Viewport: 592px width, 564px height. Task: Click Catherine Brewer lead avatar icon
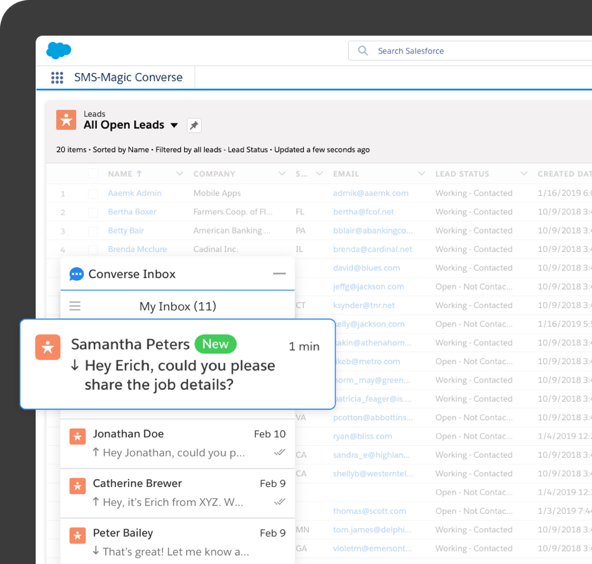(77, 486)
